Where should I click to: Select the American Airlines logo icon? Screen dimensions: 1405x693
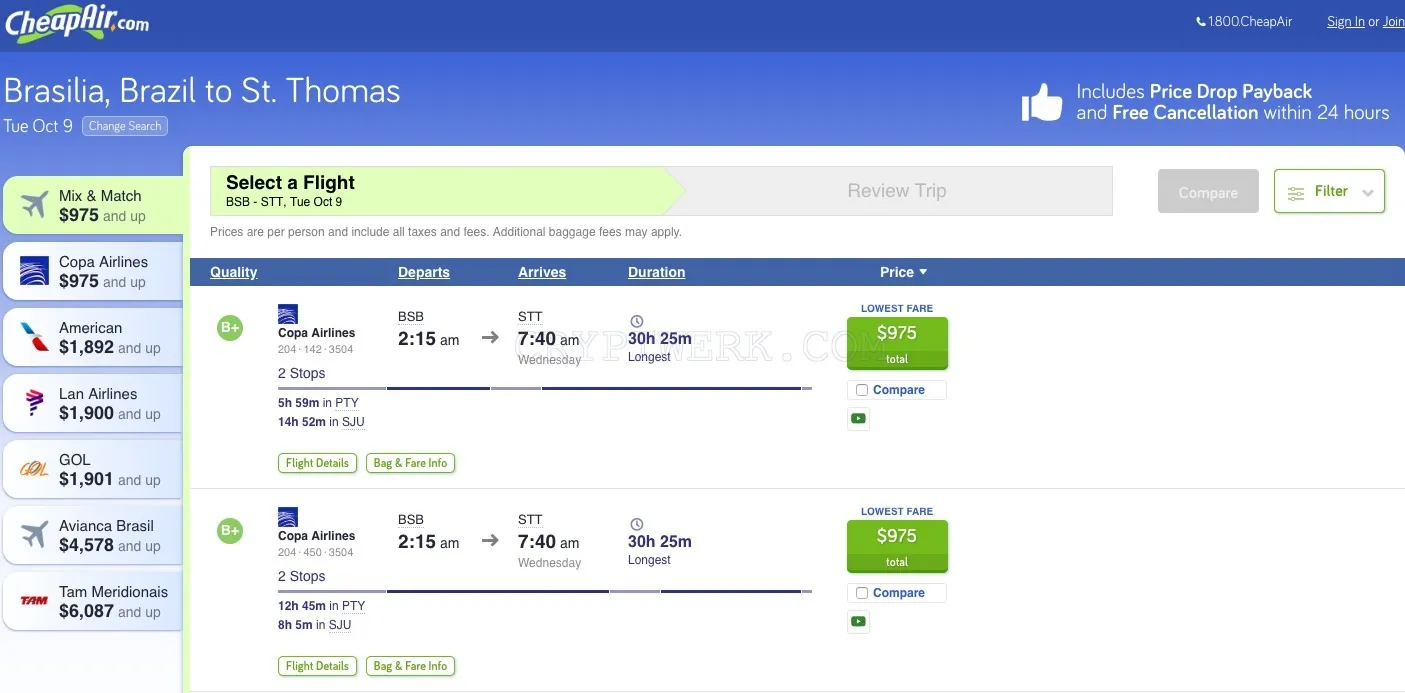click(34, 337)
